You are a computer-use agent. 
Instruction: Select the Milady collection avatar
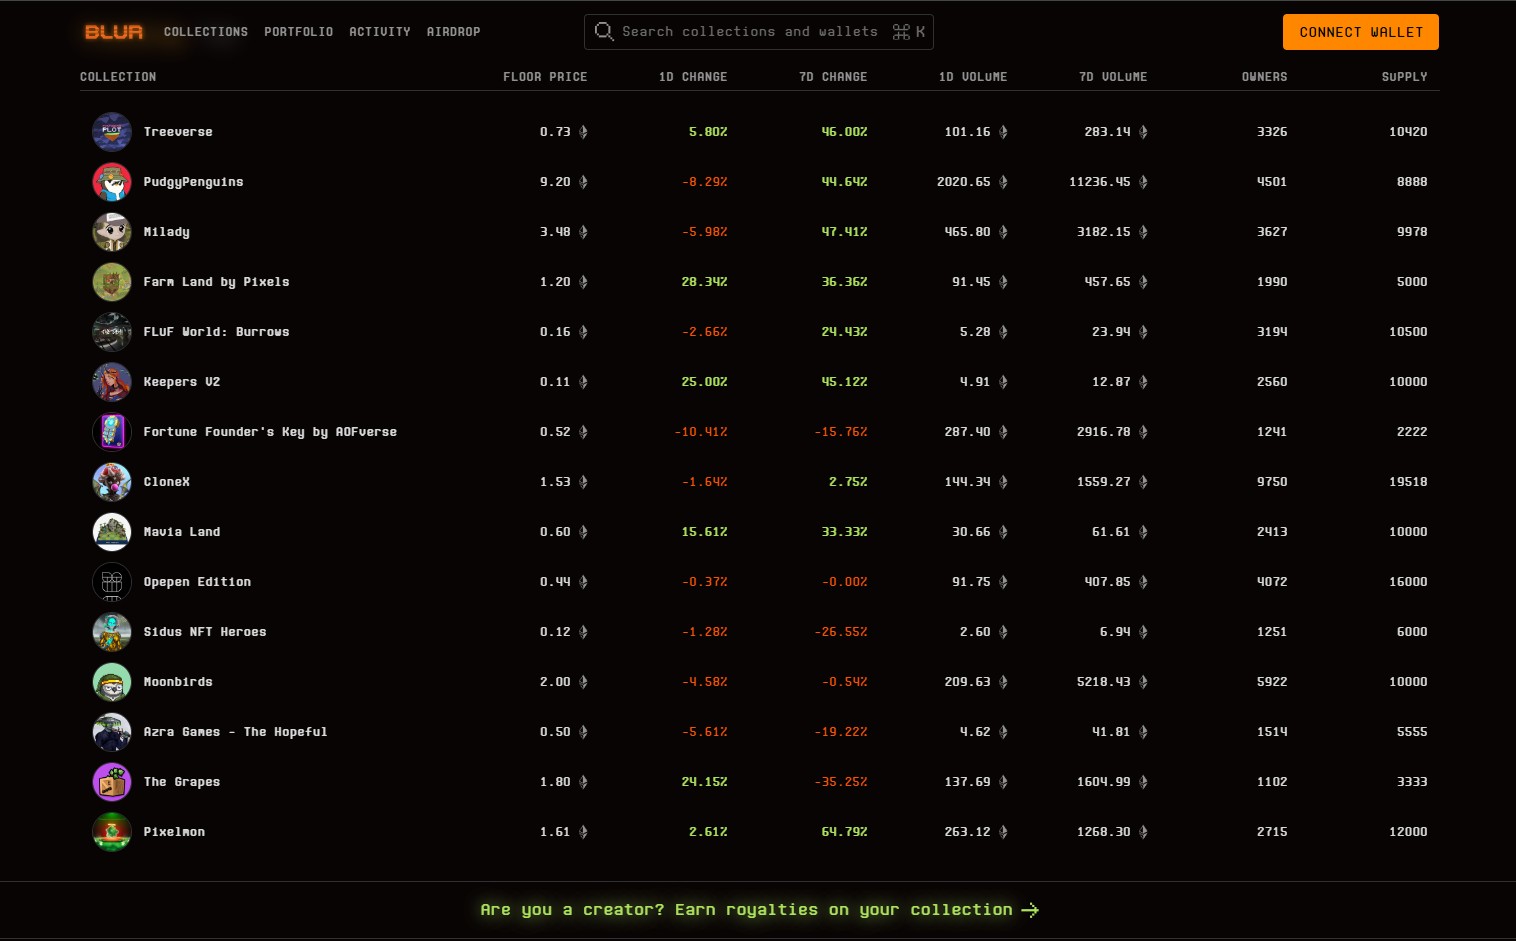112,232
